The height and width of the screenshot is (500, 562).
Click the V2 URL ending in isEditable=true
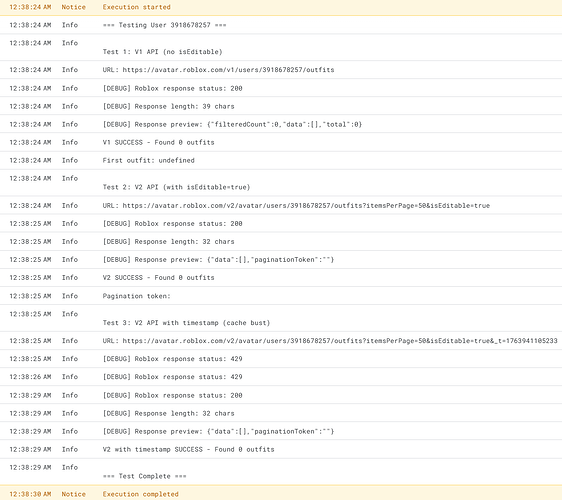pos(296,205)
